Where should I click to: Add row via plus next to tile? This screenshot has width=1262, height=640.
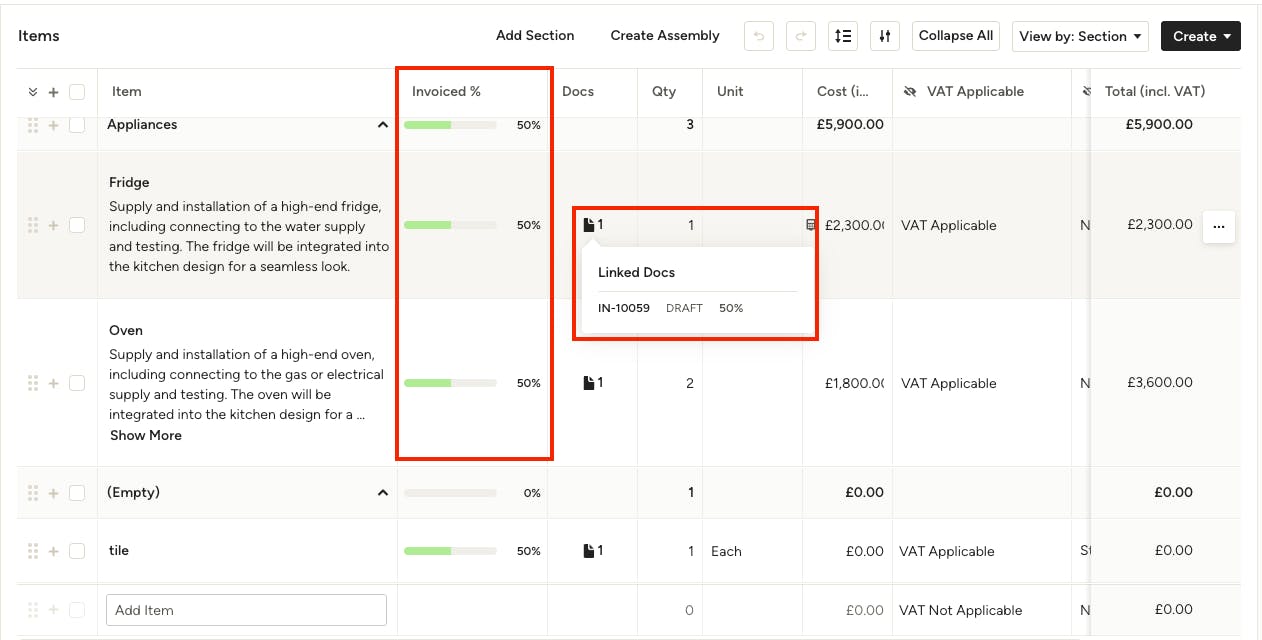tap(54, 551)
